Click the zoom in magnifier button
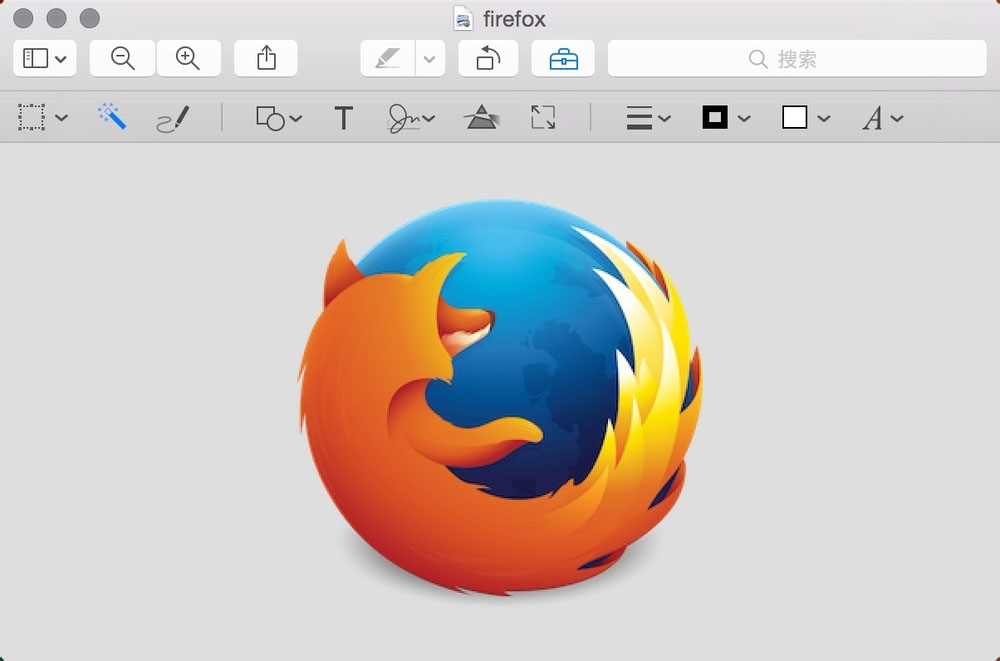Viewport: 1000px width, 661px height. pyautogui.click(x=188, y=59)
